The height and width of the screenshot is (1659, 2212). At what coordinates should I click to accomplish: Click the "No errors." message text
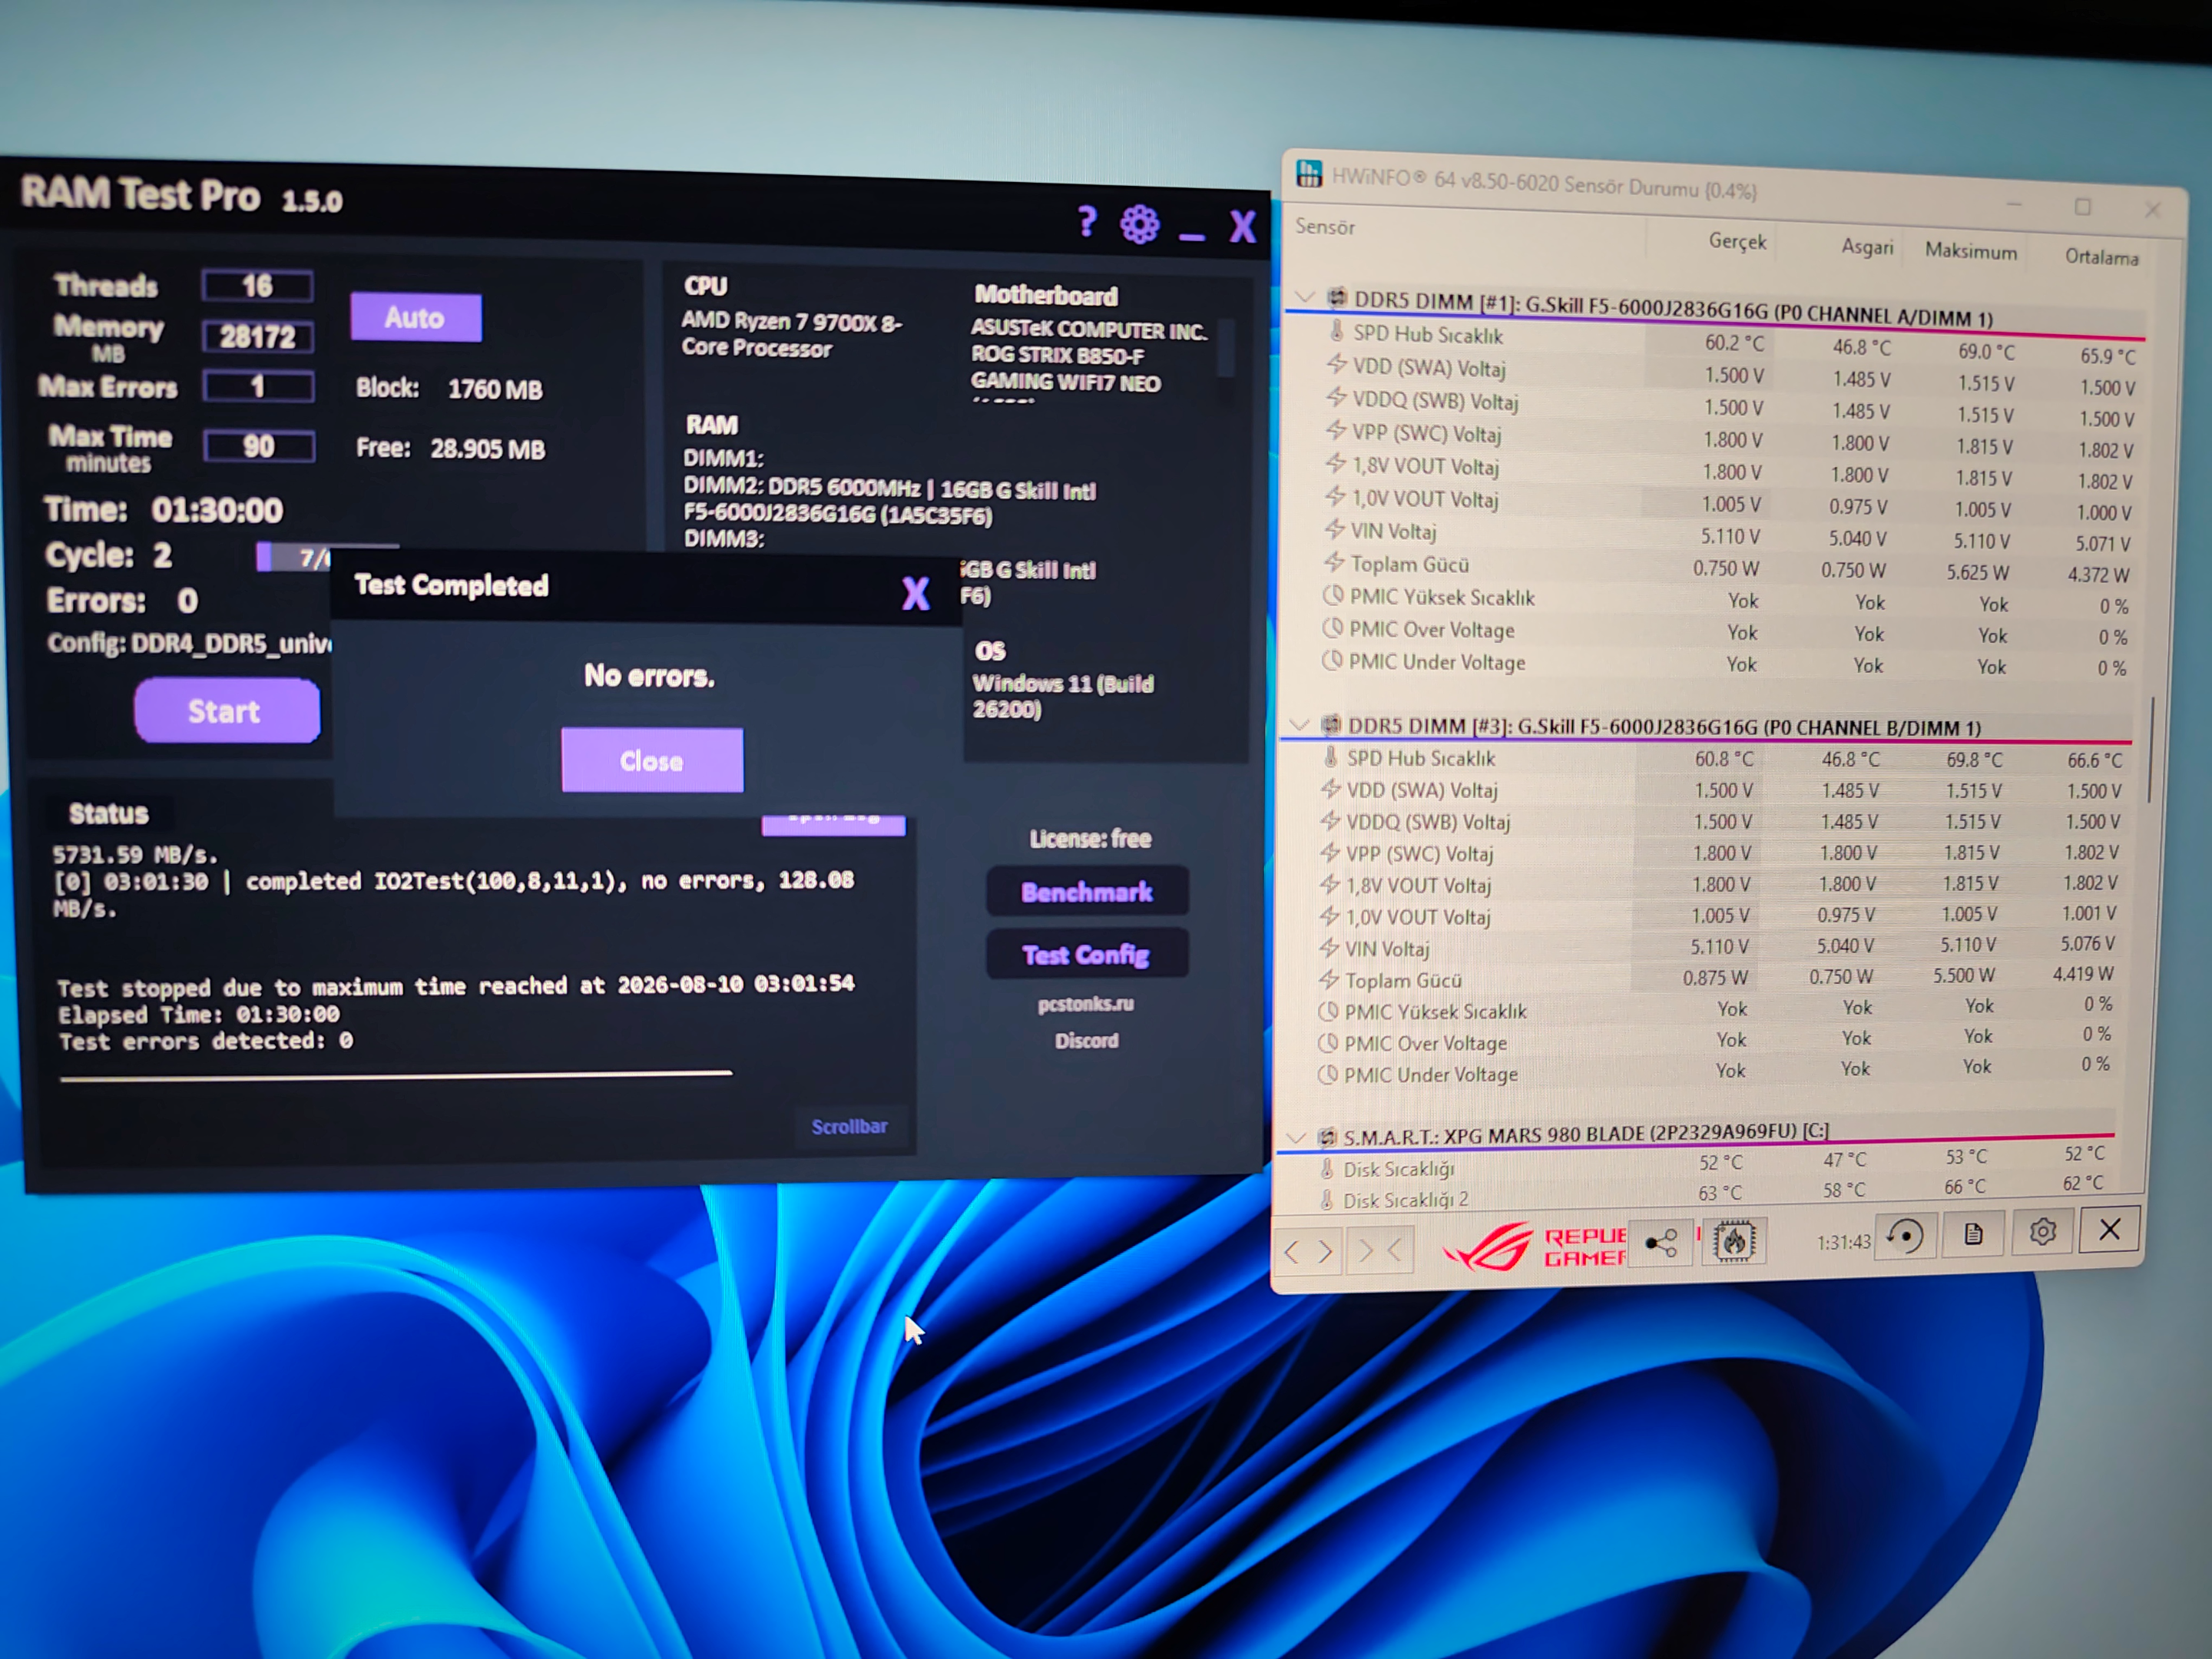click(x=649, y=676)
